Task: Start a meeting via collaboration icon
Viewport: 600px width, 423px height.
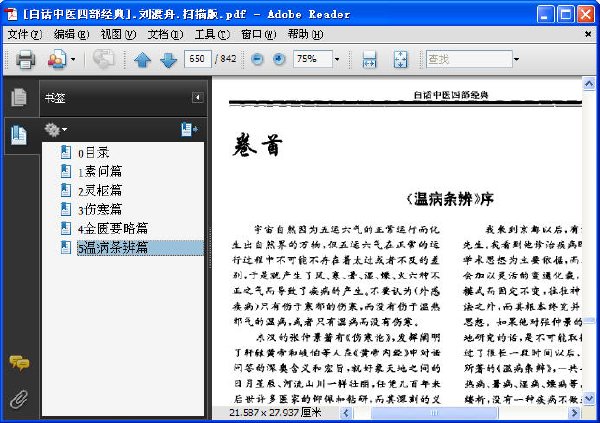Action: [56, 59]
